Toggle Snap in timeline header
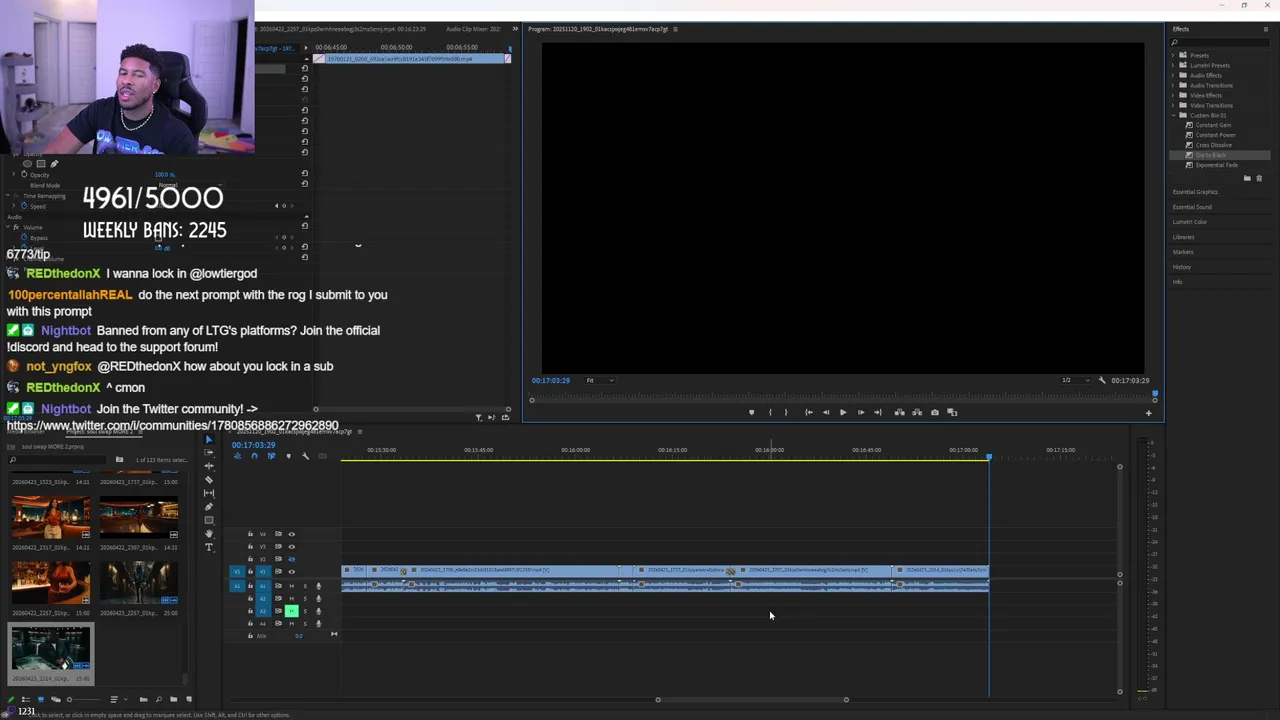 pyautogui.click(x=254, y=456)
